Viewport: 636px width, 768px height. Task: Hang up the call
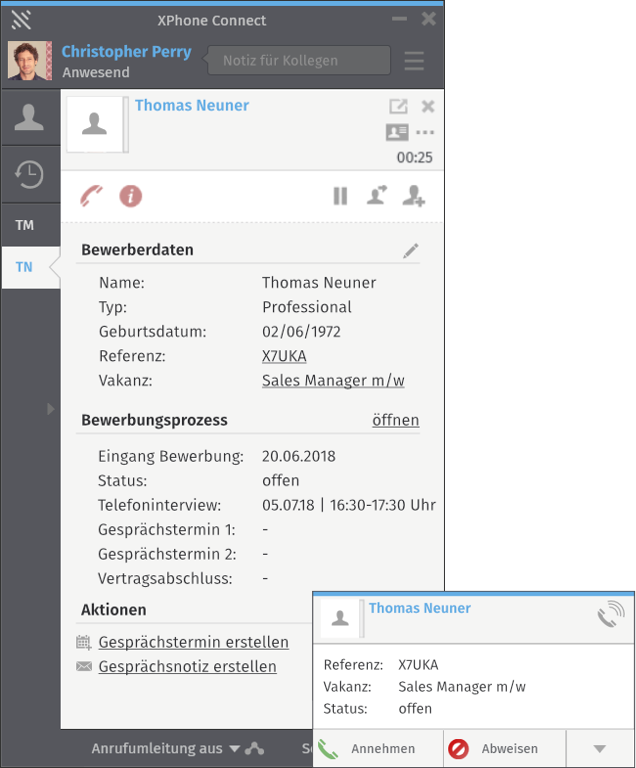tap(92, 196)
